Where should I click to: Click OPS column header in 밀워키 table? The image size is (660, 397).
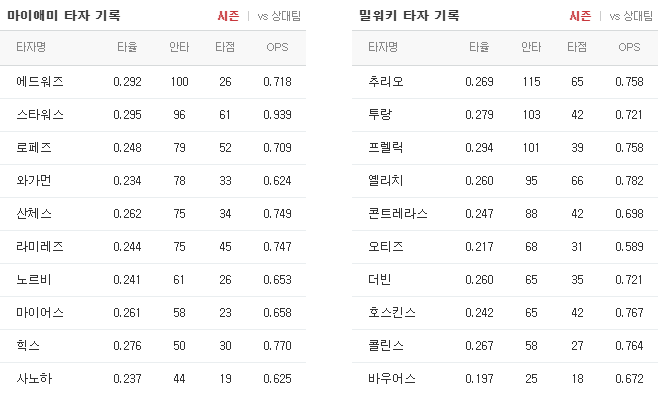pos(629,47)
